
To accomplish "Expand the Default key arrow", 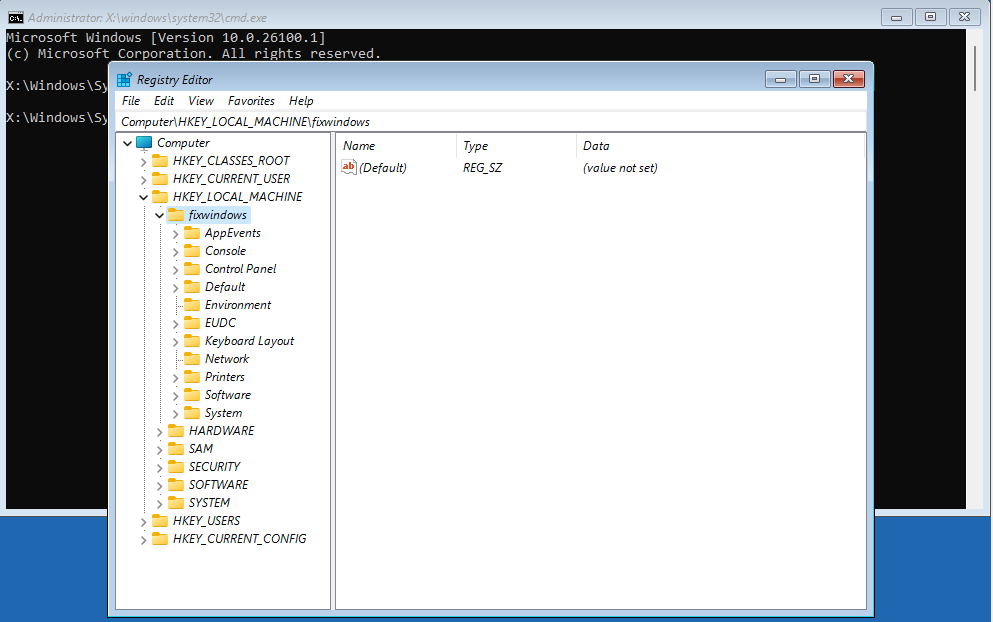I will [175, 288].
